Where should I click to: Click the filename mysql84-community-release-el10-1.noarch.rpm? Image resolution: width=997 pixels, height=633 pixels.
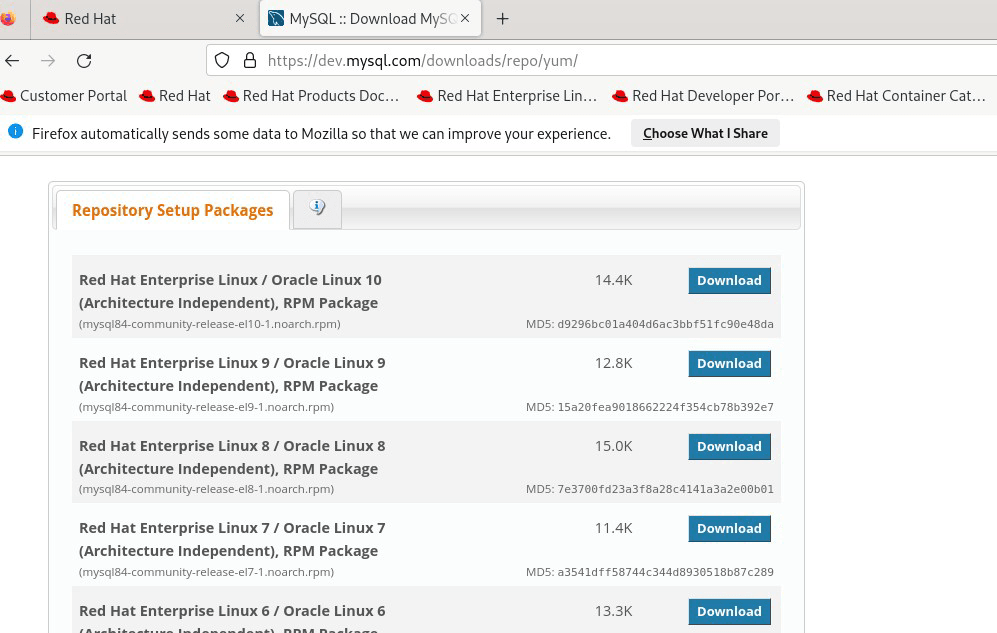[x=210, y=324]
